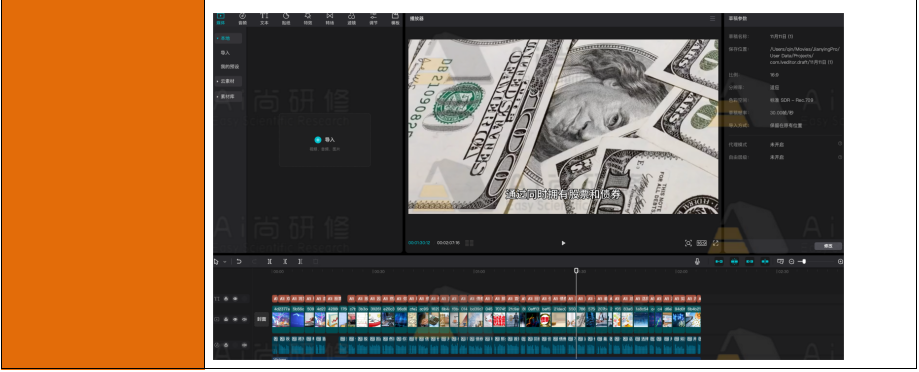Mute the main video track

pos(244,320)
